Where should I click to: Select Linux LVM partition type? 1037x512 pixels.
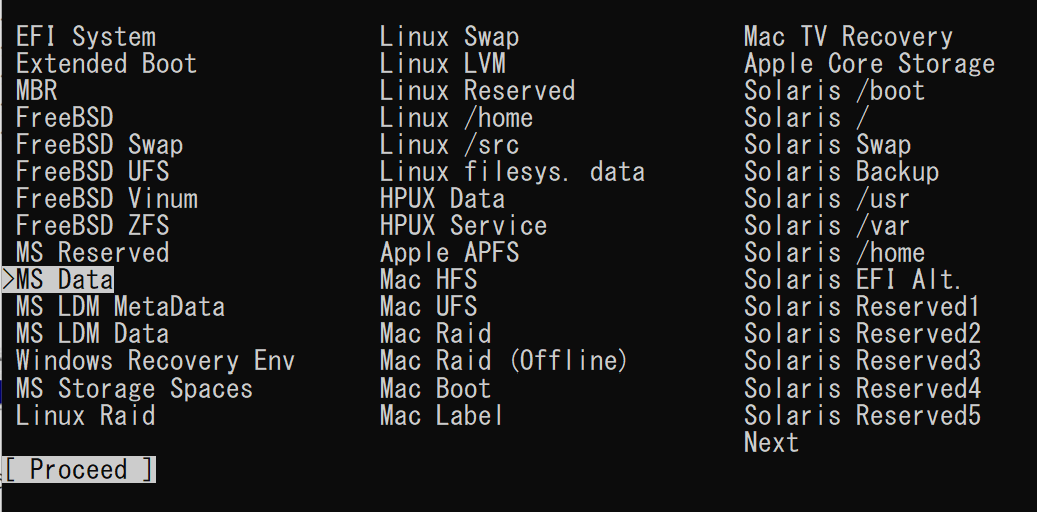442,65
